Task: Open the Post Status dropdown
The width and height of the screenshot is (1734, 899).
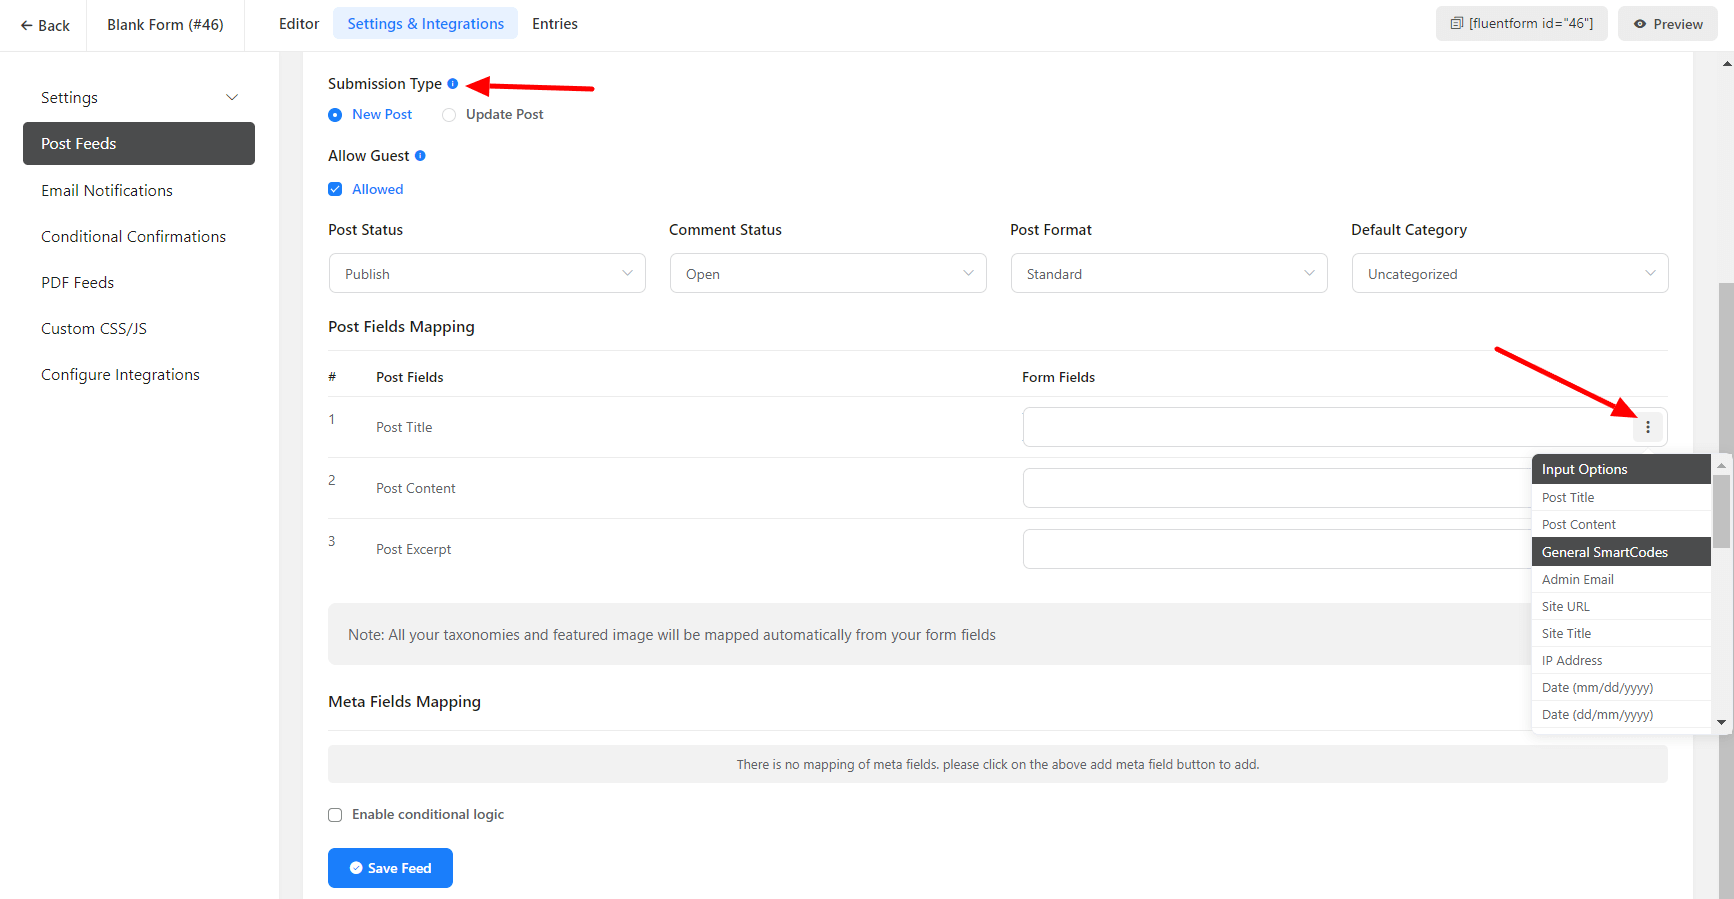Action: [487, 274]
